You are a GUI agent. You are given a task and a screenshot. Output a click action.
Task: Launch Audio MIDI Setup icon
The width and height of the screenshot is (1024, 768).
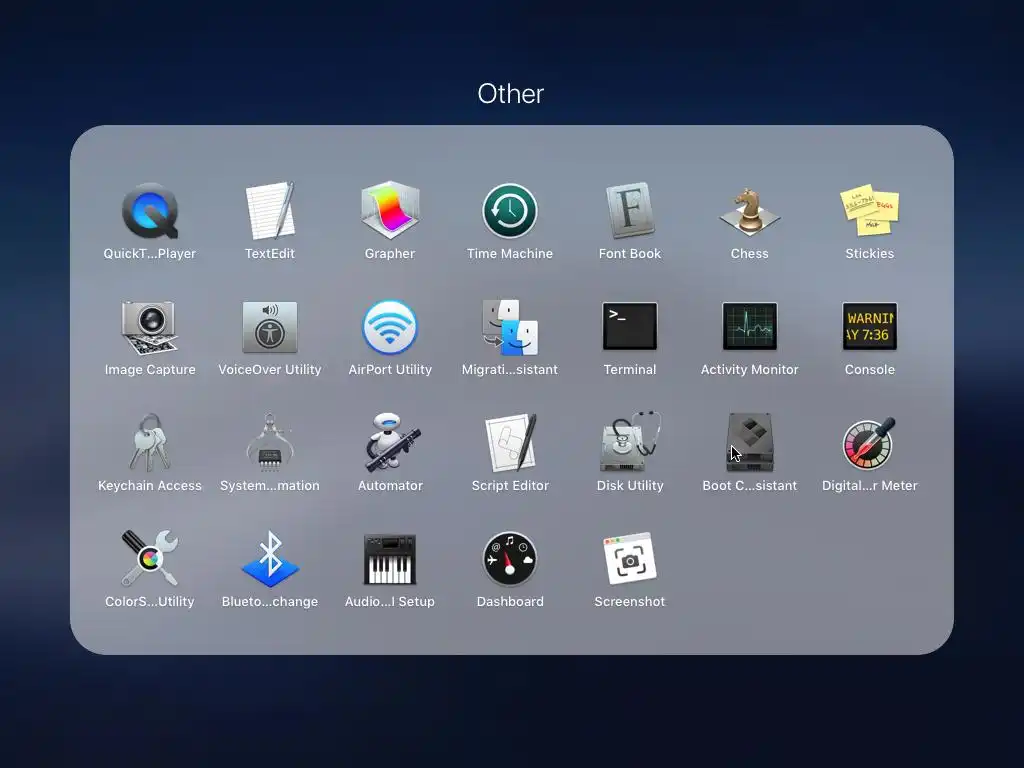[x=390, y=560]
